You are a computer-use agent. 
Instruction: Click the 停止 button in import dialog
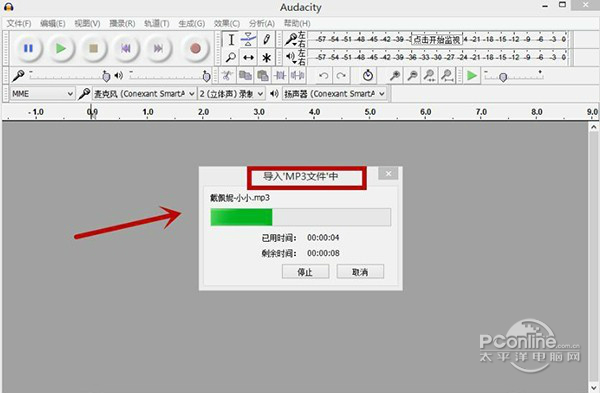(305, 272)
